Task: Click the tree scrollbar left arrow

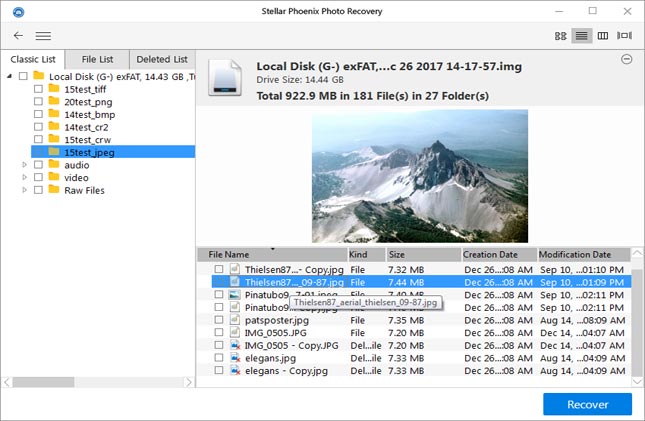Action: [7, 382]
